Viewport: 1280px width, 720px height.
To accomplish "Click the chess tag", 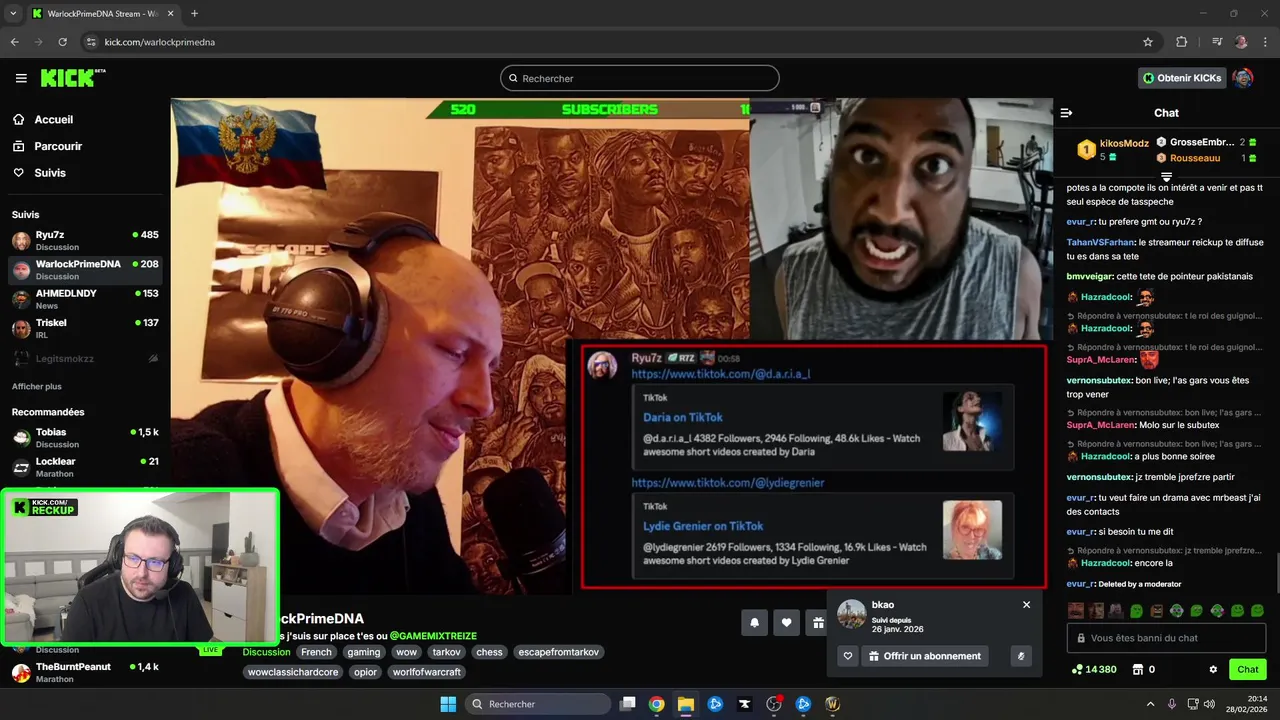I will pos(490,652).
